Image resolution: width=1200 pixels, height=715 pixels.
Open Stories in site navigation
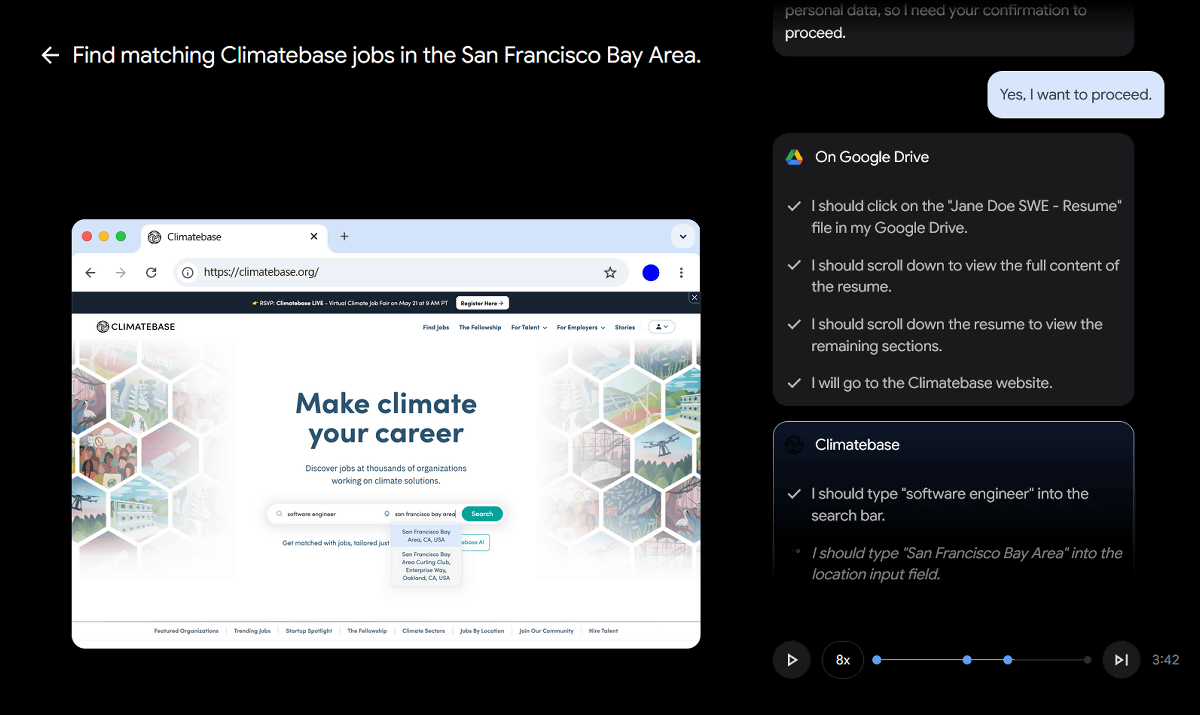[x=625, y=327]
